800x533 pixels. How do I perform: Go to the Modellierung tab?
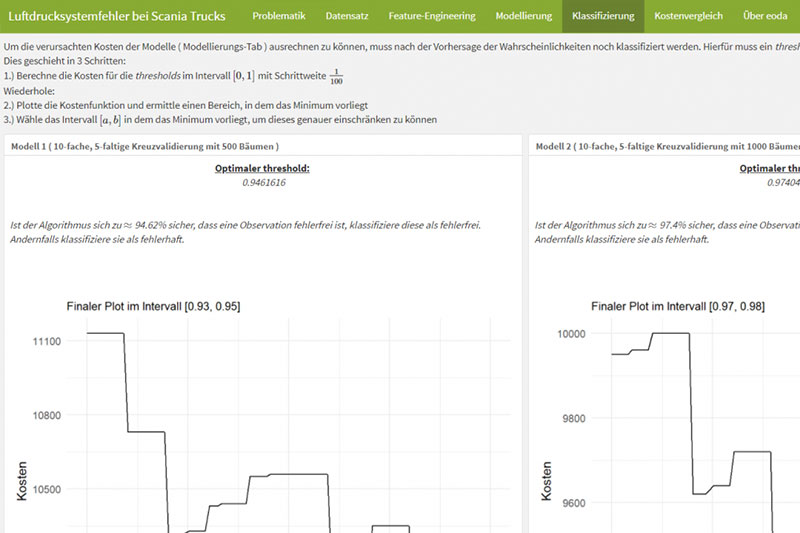click(x=523, y=16)
